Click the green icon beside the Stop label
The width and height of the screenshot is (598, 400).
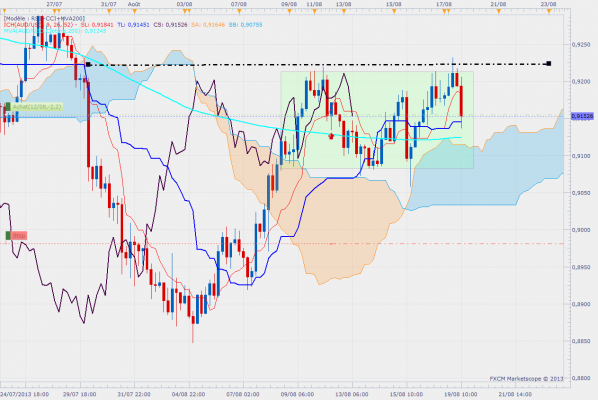(x=8, y=236)
